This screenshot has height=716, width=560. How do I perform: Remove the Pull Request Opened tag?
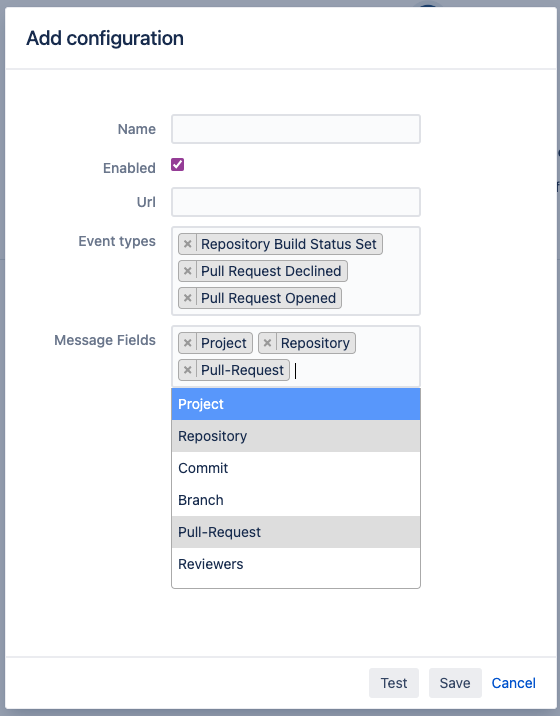[187, 298]
